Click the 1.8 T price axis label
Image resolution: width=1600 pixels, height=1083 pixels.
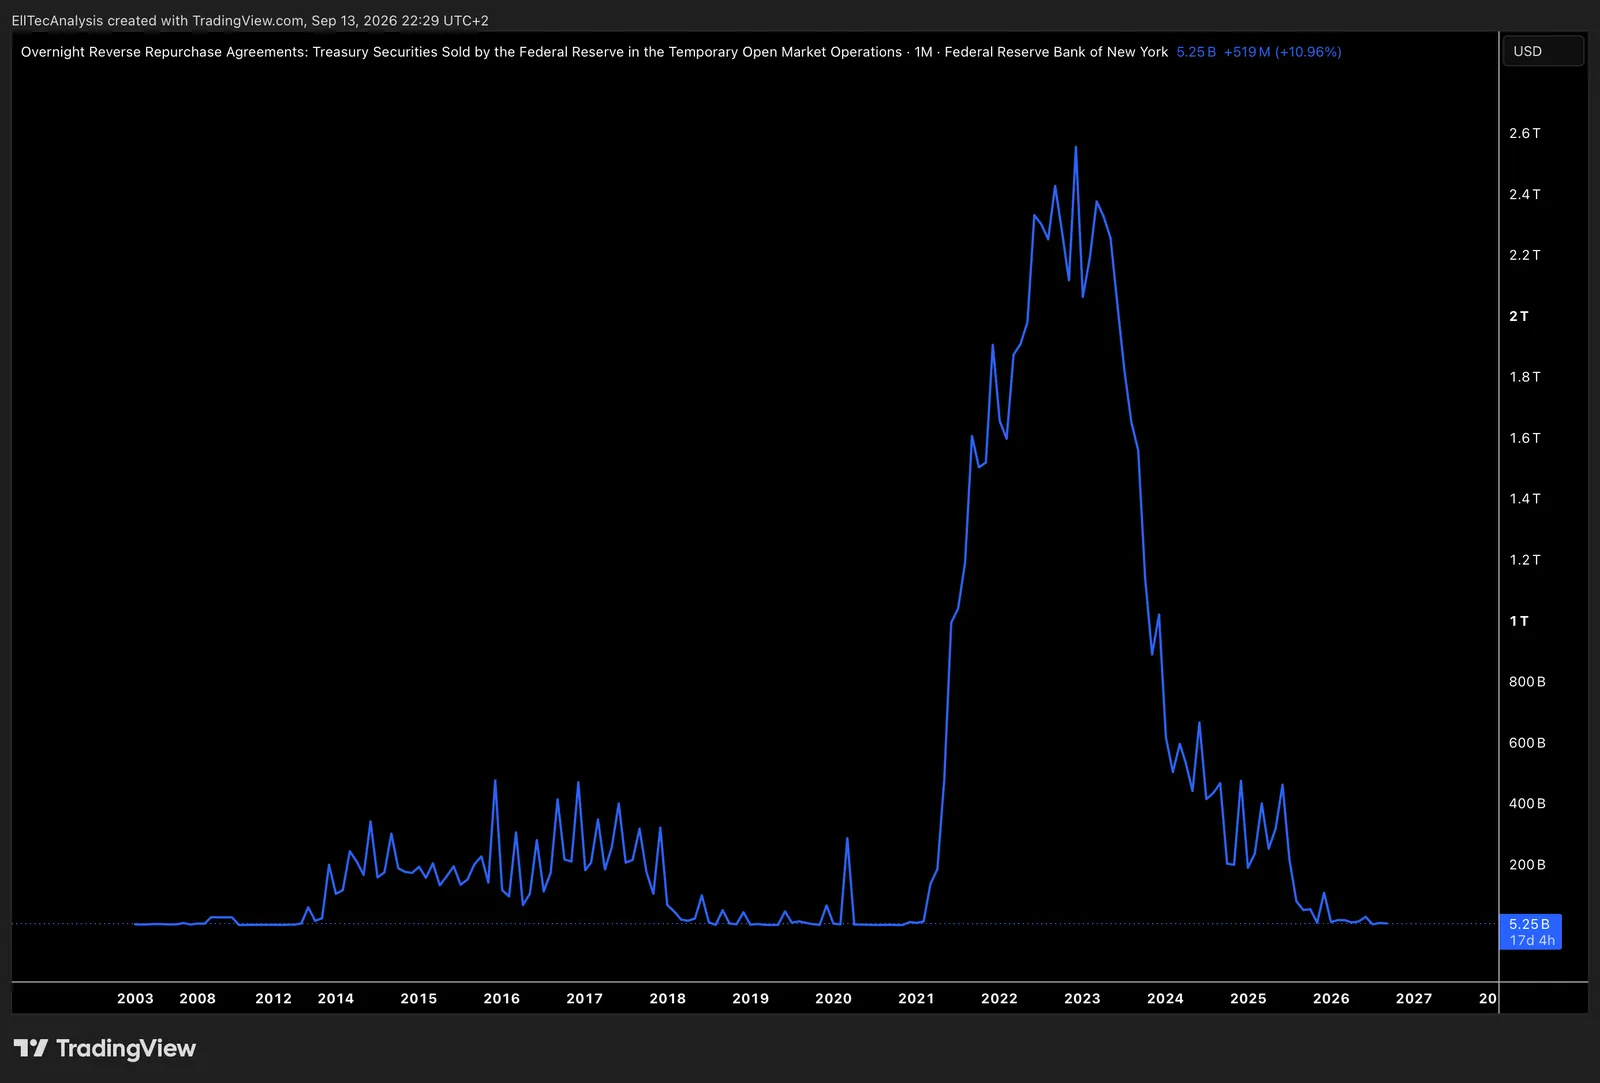1525,377
